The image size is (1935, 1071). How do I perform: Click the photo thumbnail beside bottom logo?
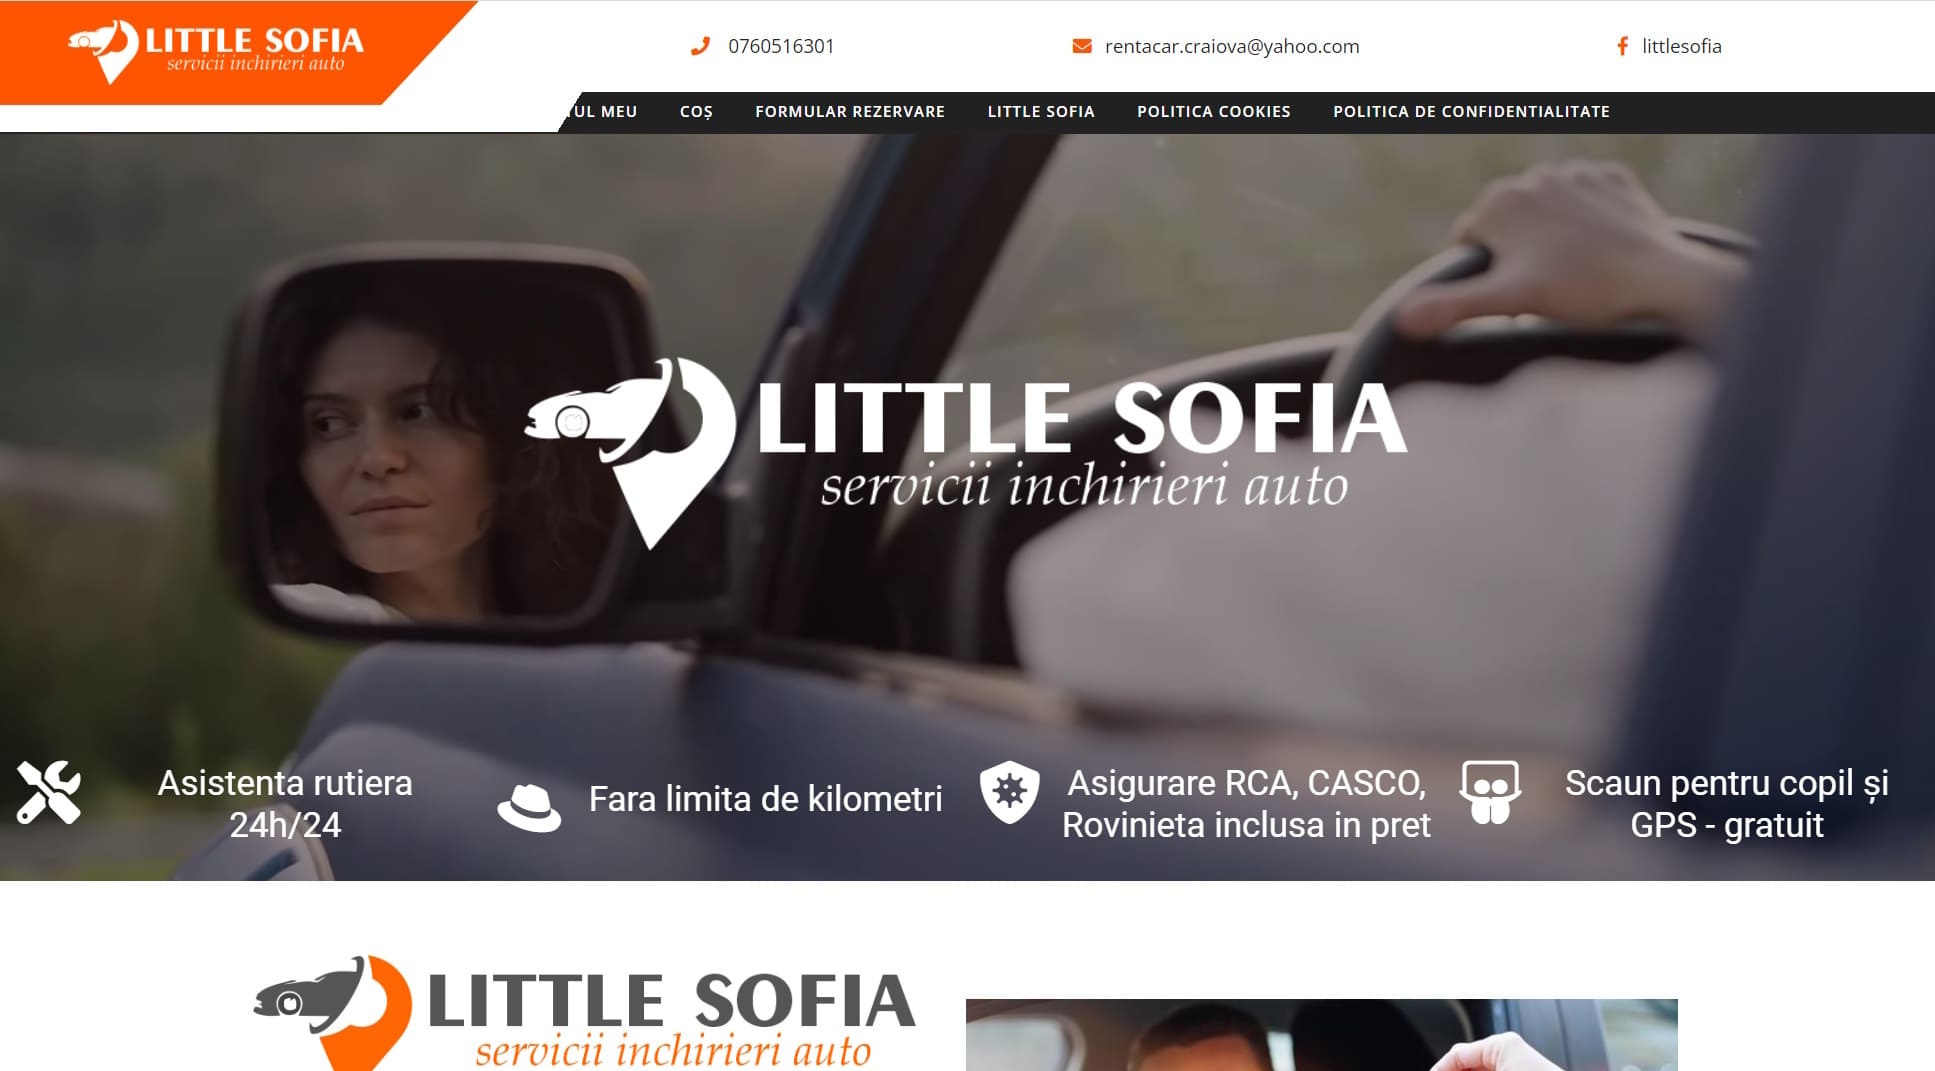tap(1321, 1035)
